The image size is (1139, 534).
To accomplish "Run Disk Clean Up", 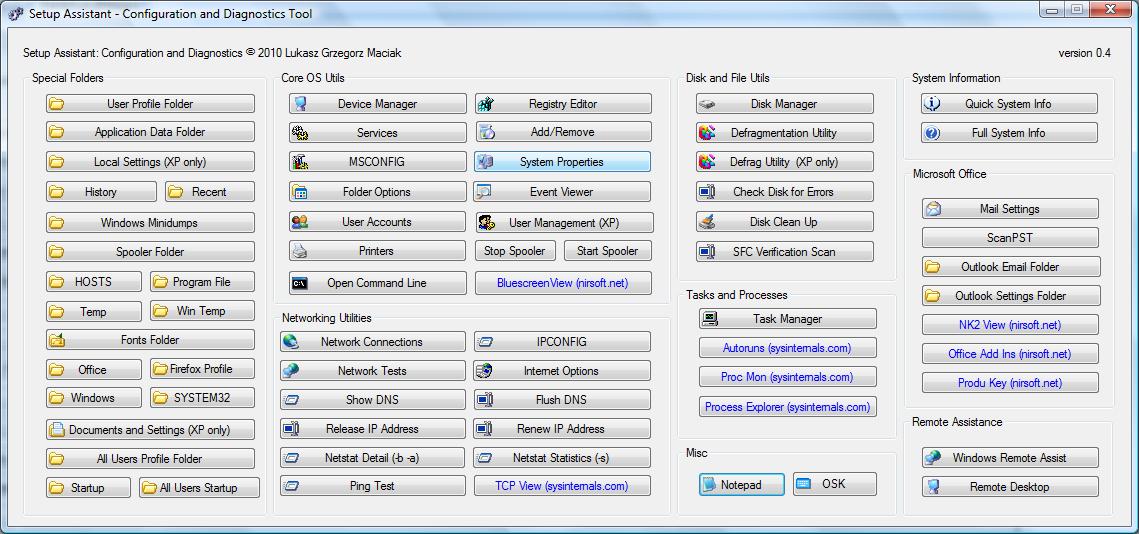I will point(784,222).
